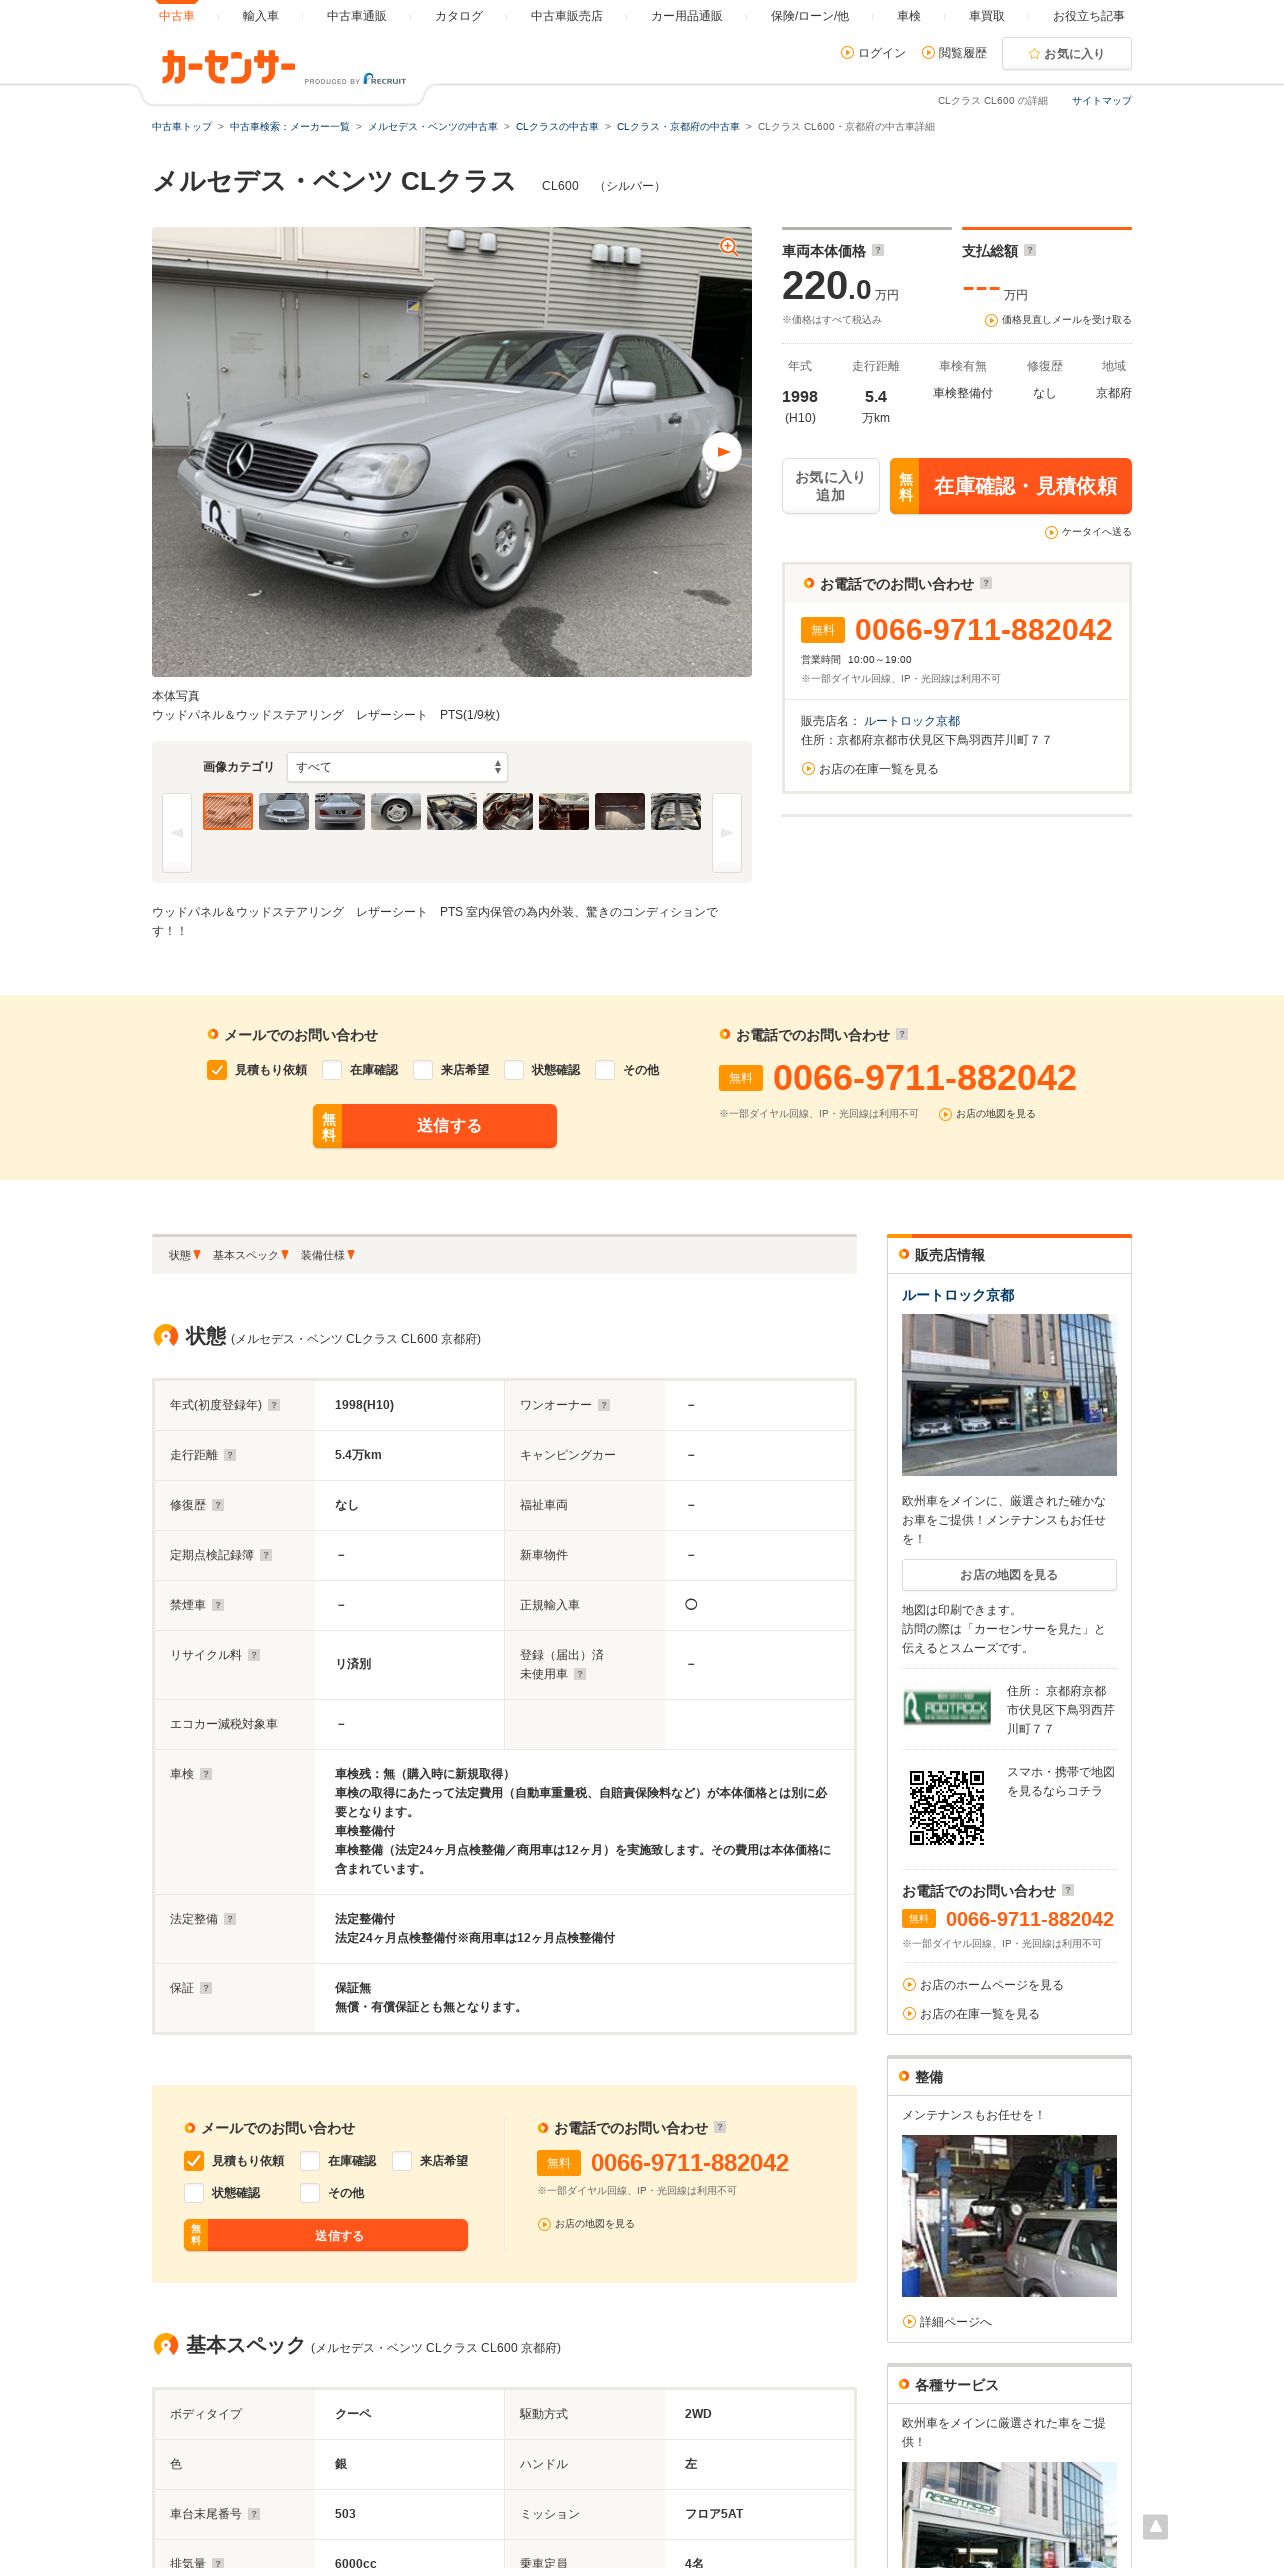Screen dimensions: 1284x2568
Task: Click help icon next to ワンオーナー
Action: [x=604, y=1405]
